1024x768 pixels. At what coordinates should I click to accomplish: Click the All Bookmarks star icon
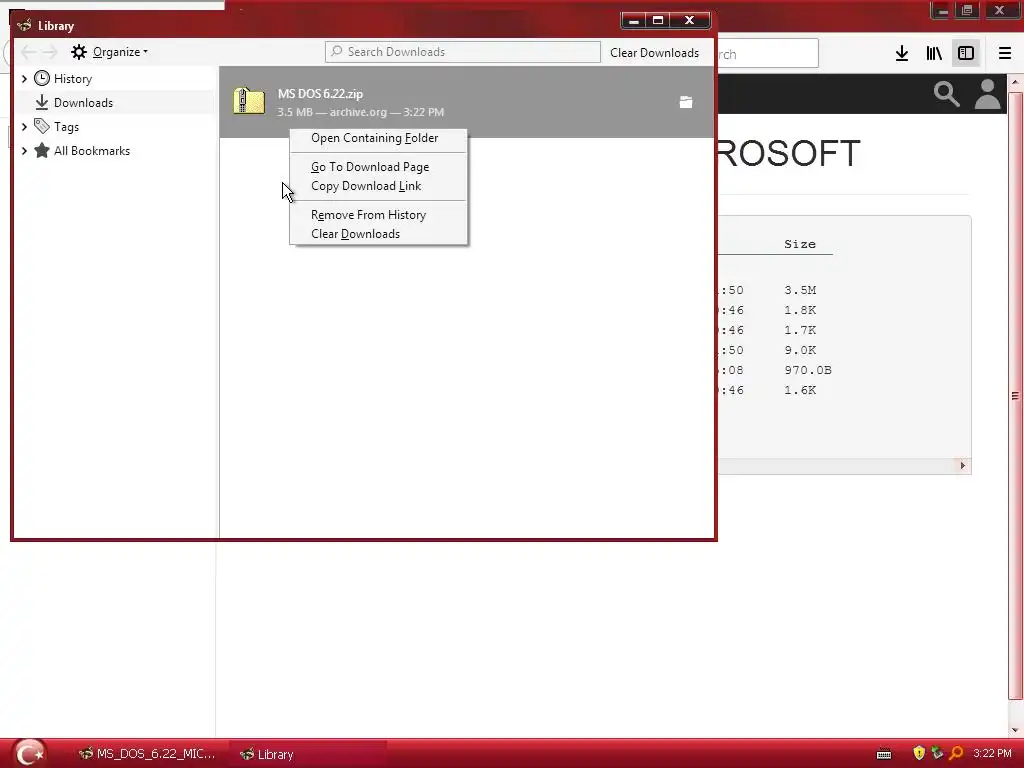pyautogui.click(x=42, y=150)
